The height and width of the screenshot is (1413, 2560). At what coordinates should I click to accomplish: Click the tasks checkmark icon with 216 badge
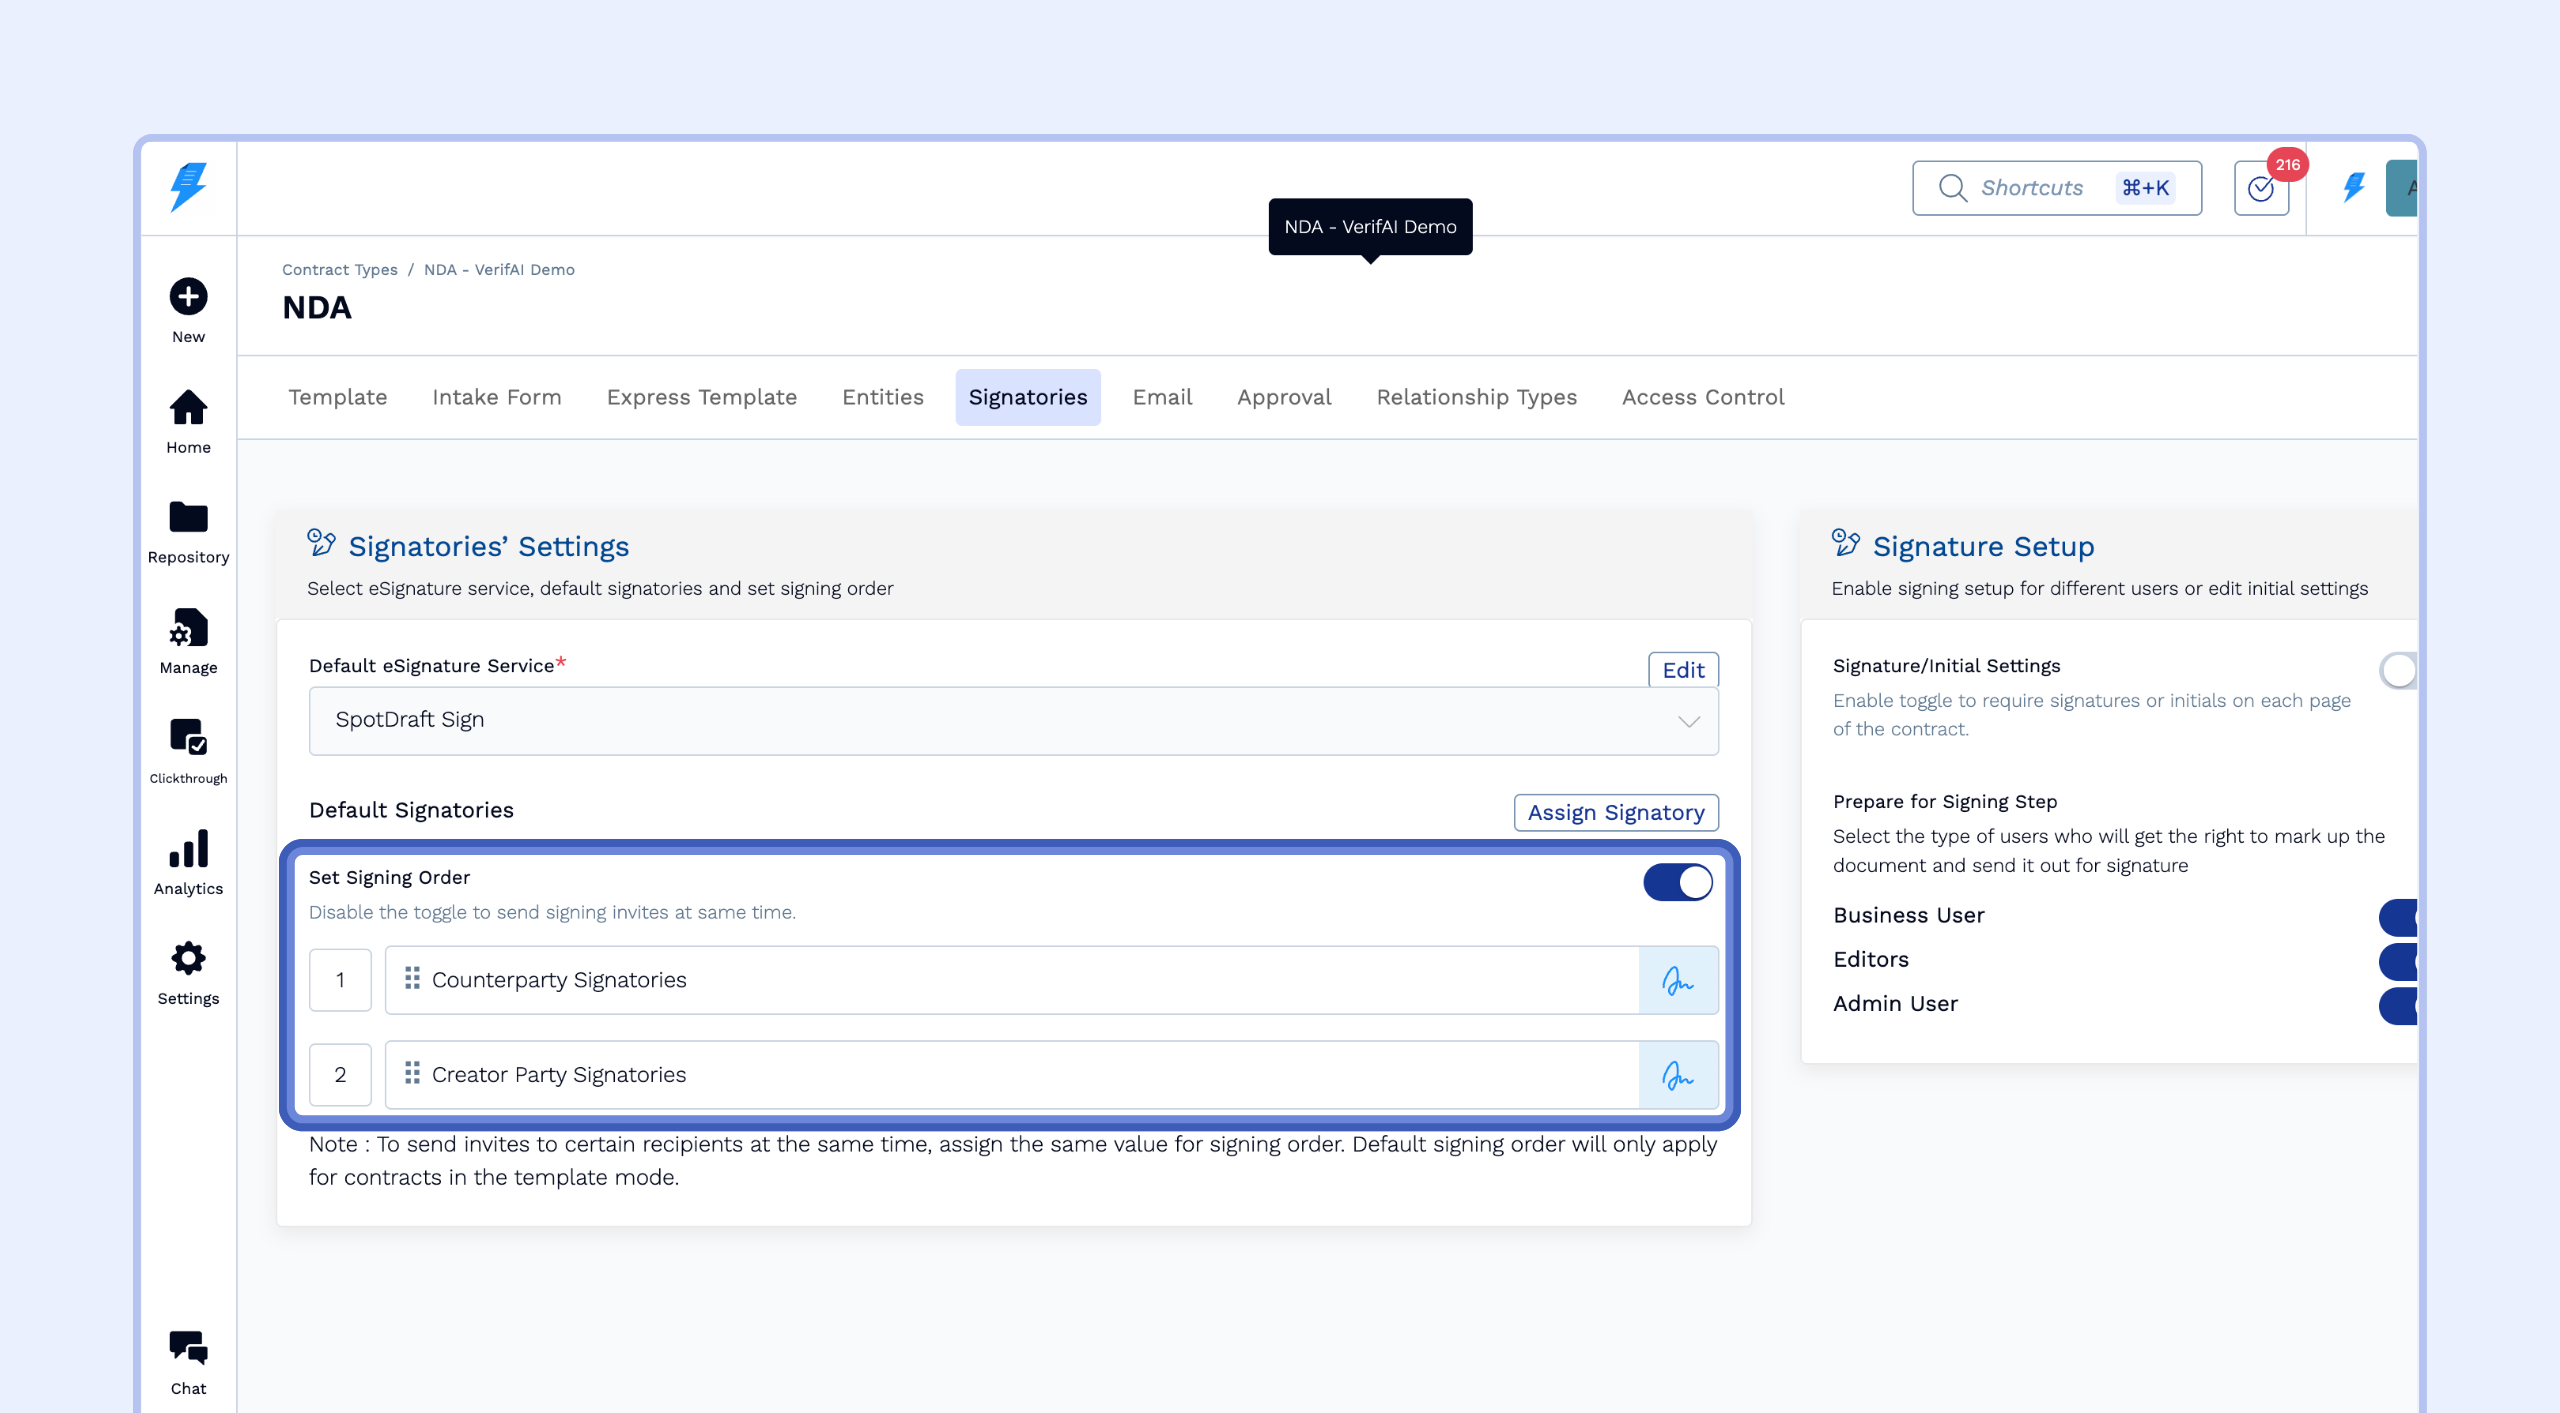click(x=2261, y=188)
